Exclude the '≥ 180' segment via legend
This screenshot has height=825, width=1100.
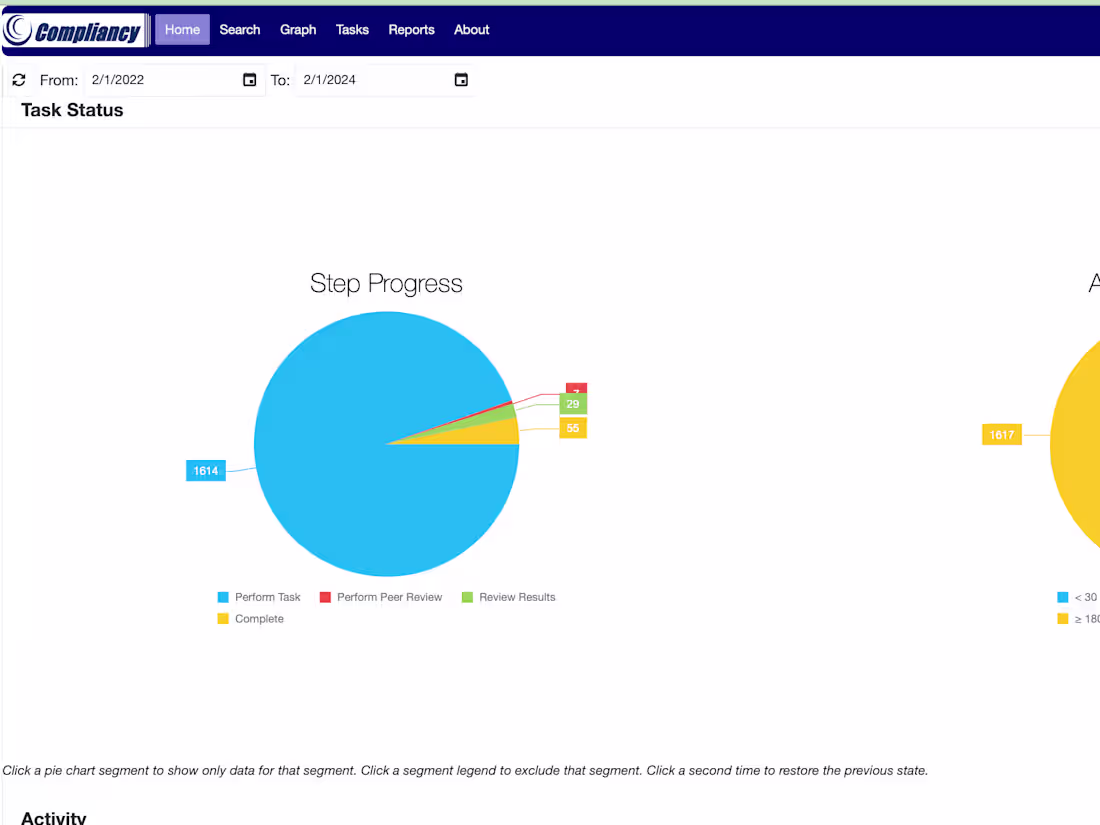pos(1083,618)
